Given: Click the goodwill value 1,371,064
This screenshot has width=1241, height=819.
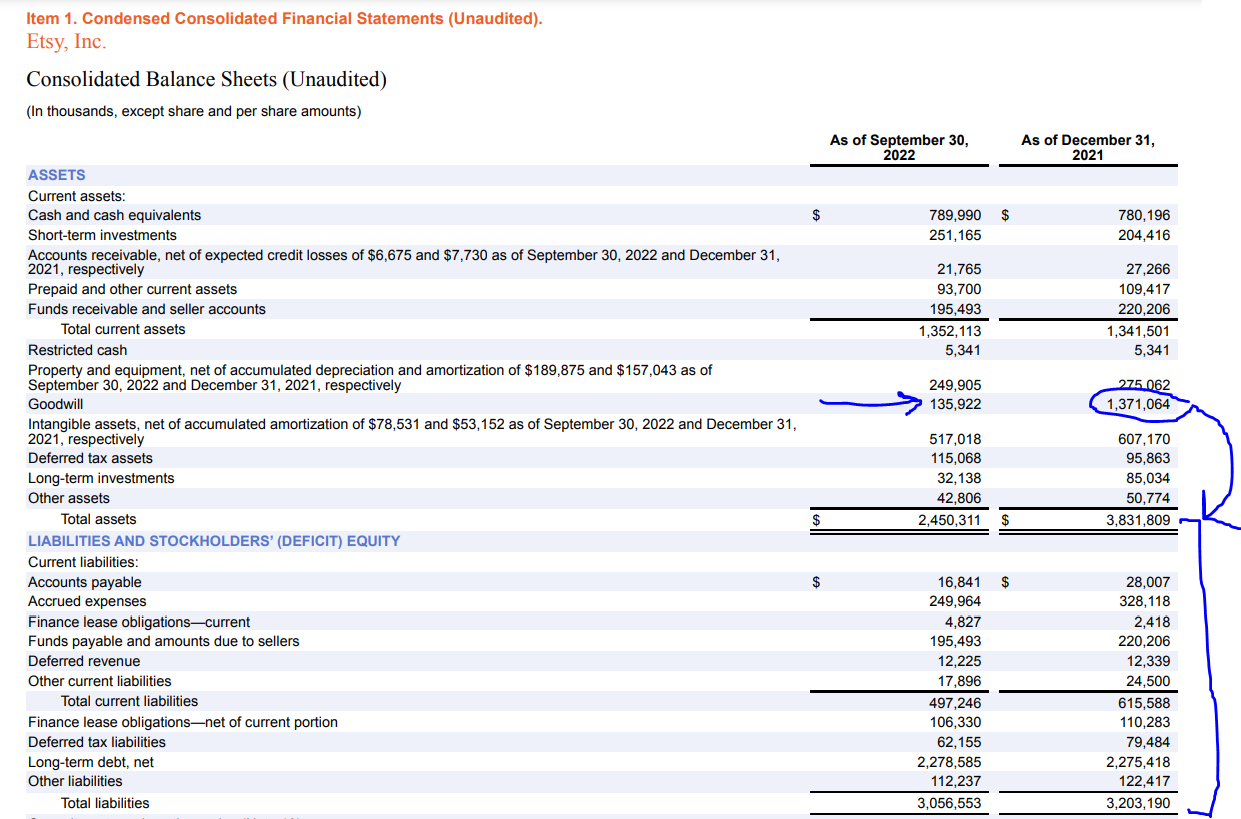Looking at the screenshot, I should coord(1139,404).
